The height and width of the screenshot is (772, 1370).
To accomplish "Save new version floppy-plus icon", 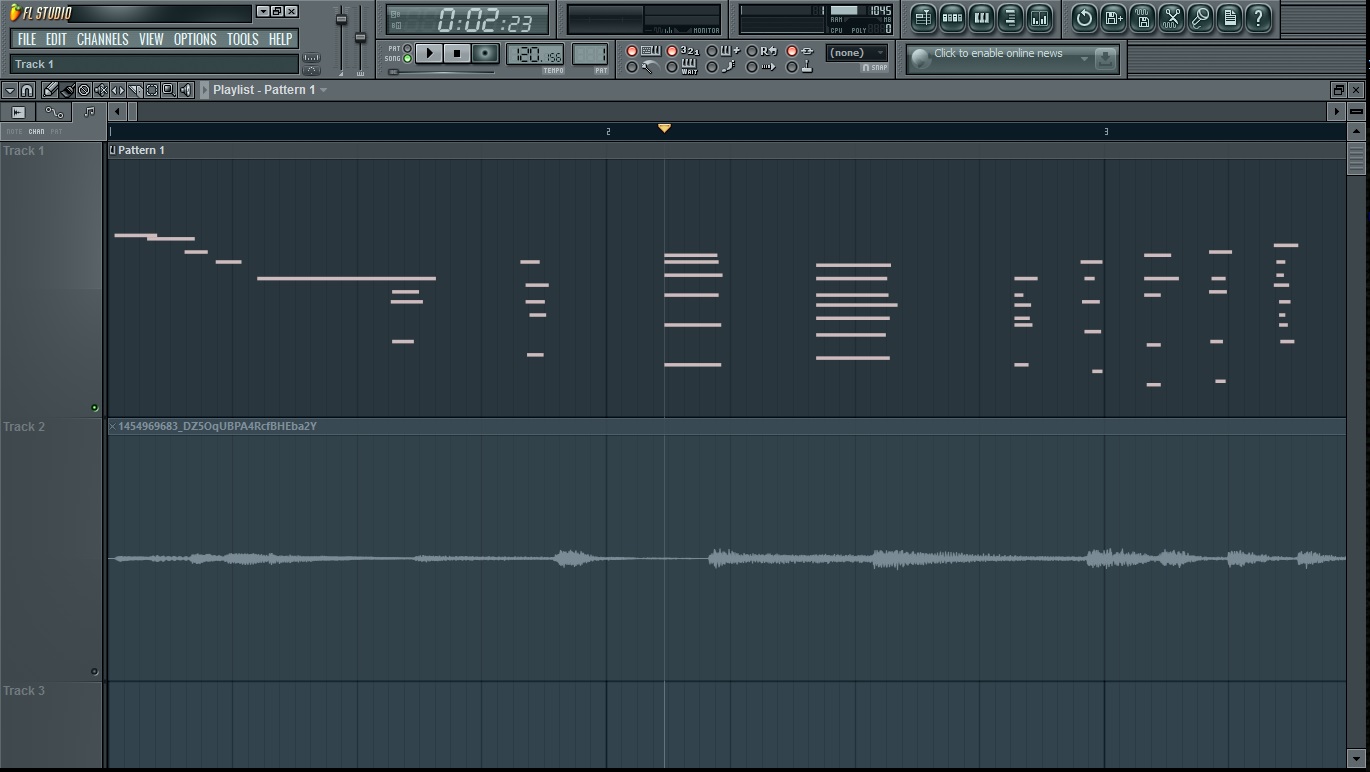I will point(1113,17).
